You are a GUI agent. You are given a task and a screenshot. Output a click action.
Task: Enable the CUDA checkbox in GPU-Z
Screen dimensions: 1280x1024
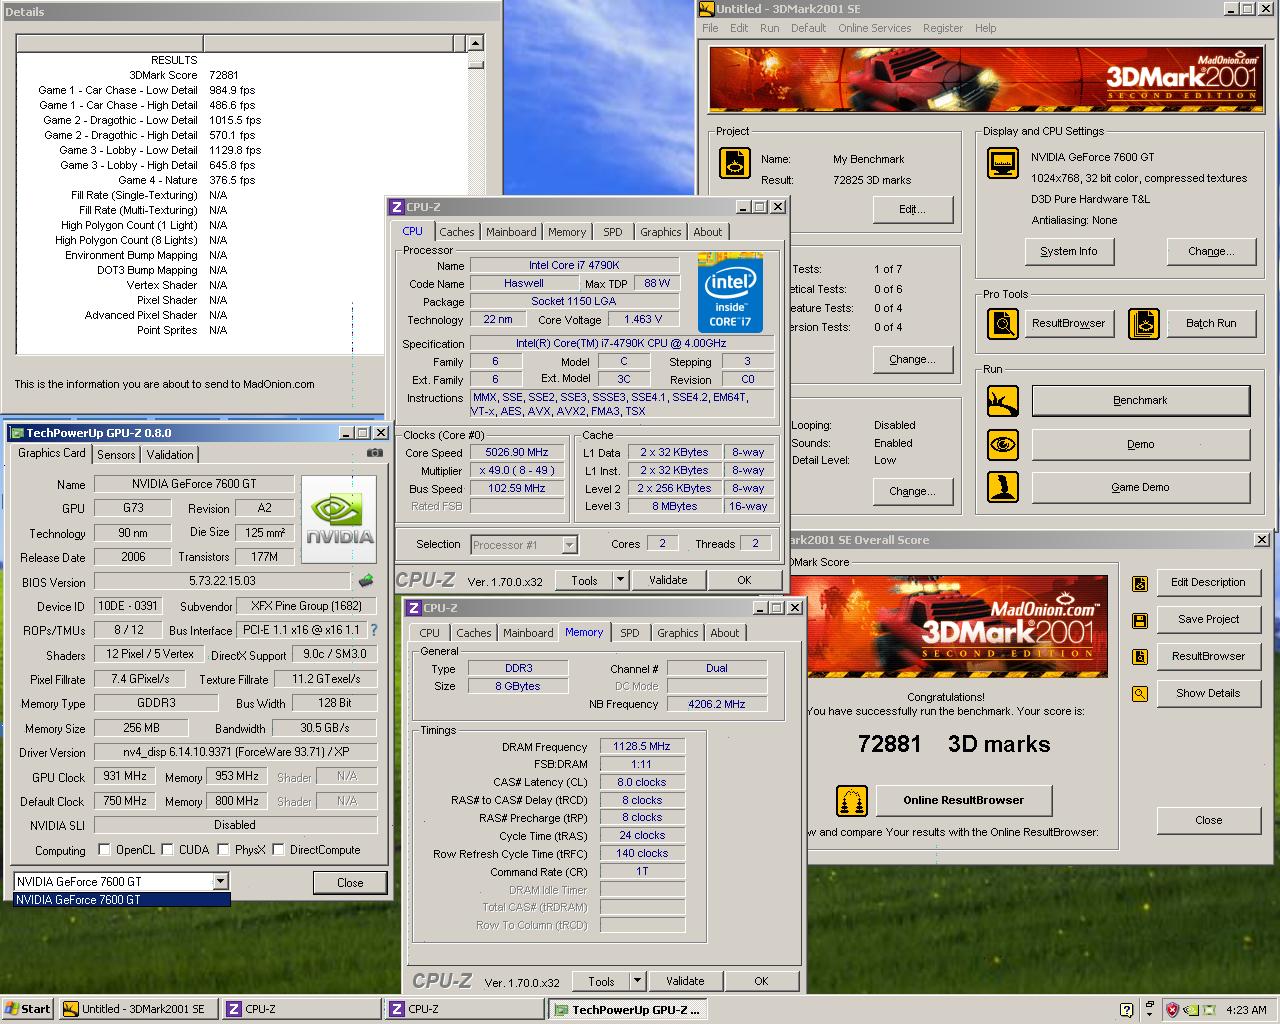coord(167,850)
